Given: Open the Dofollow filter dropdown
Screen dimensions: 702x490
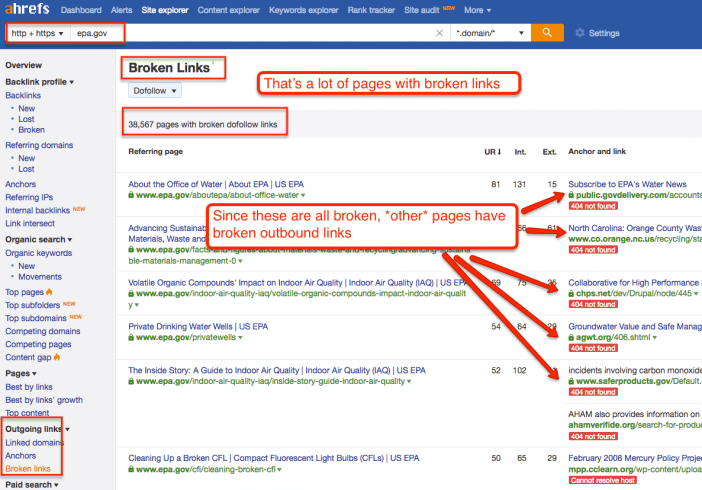Looking at the screenshot, I should coord(155,90).
